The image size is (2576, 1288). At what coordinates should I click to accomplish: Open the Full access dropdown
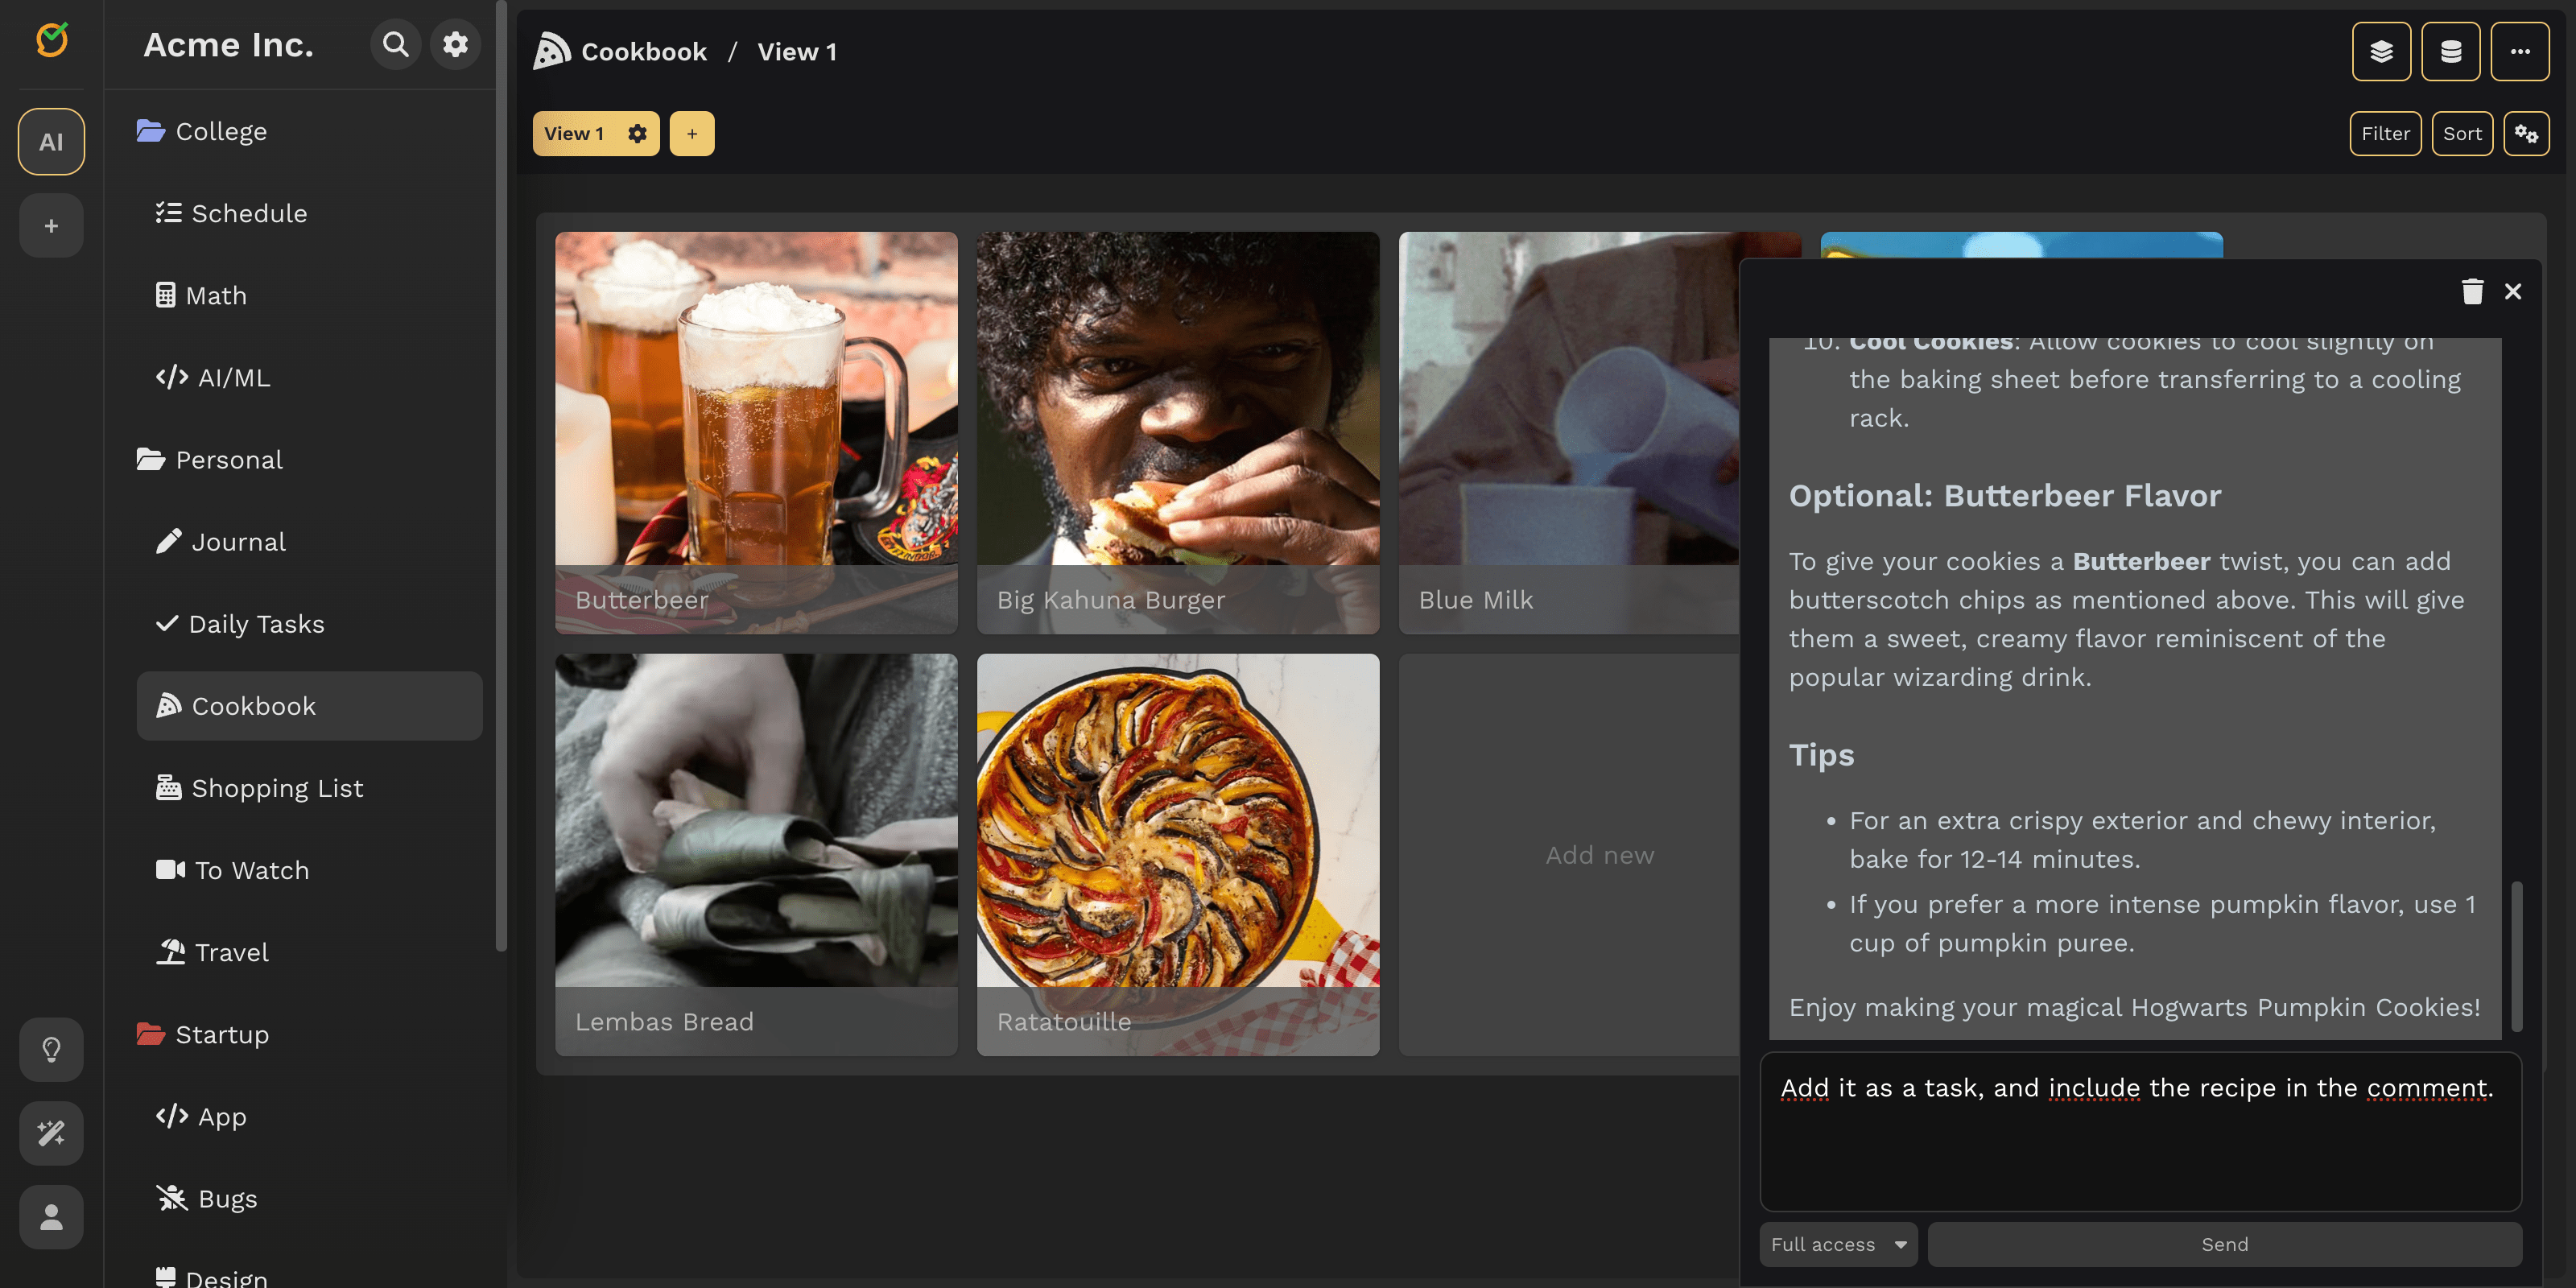(x=1838, y=1244)
